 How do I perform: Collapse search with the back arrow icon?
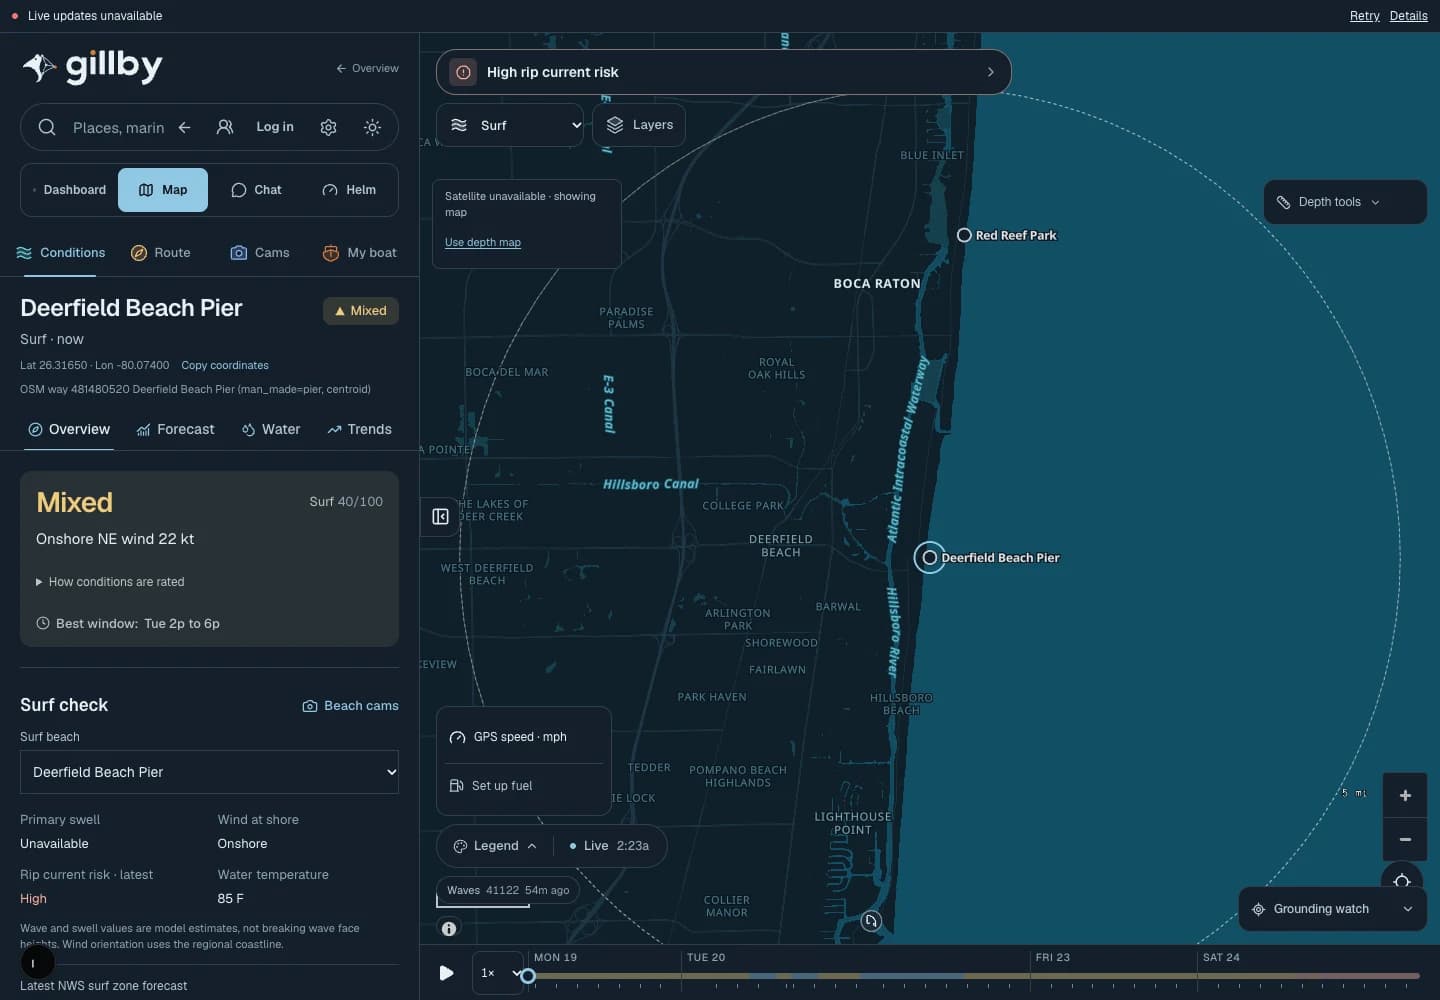[x=184, y=127]
